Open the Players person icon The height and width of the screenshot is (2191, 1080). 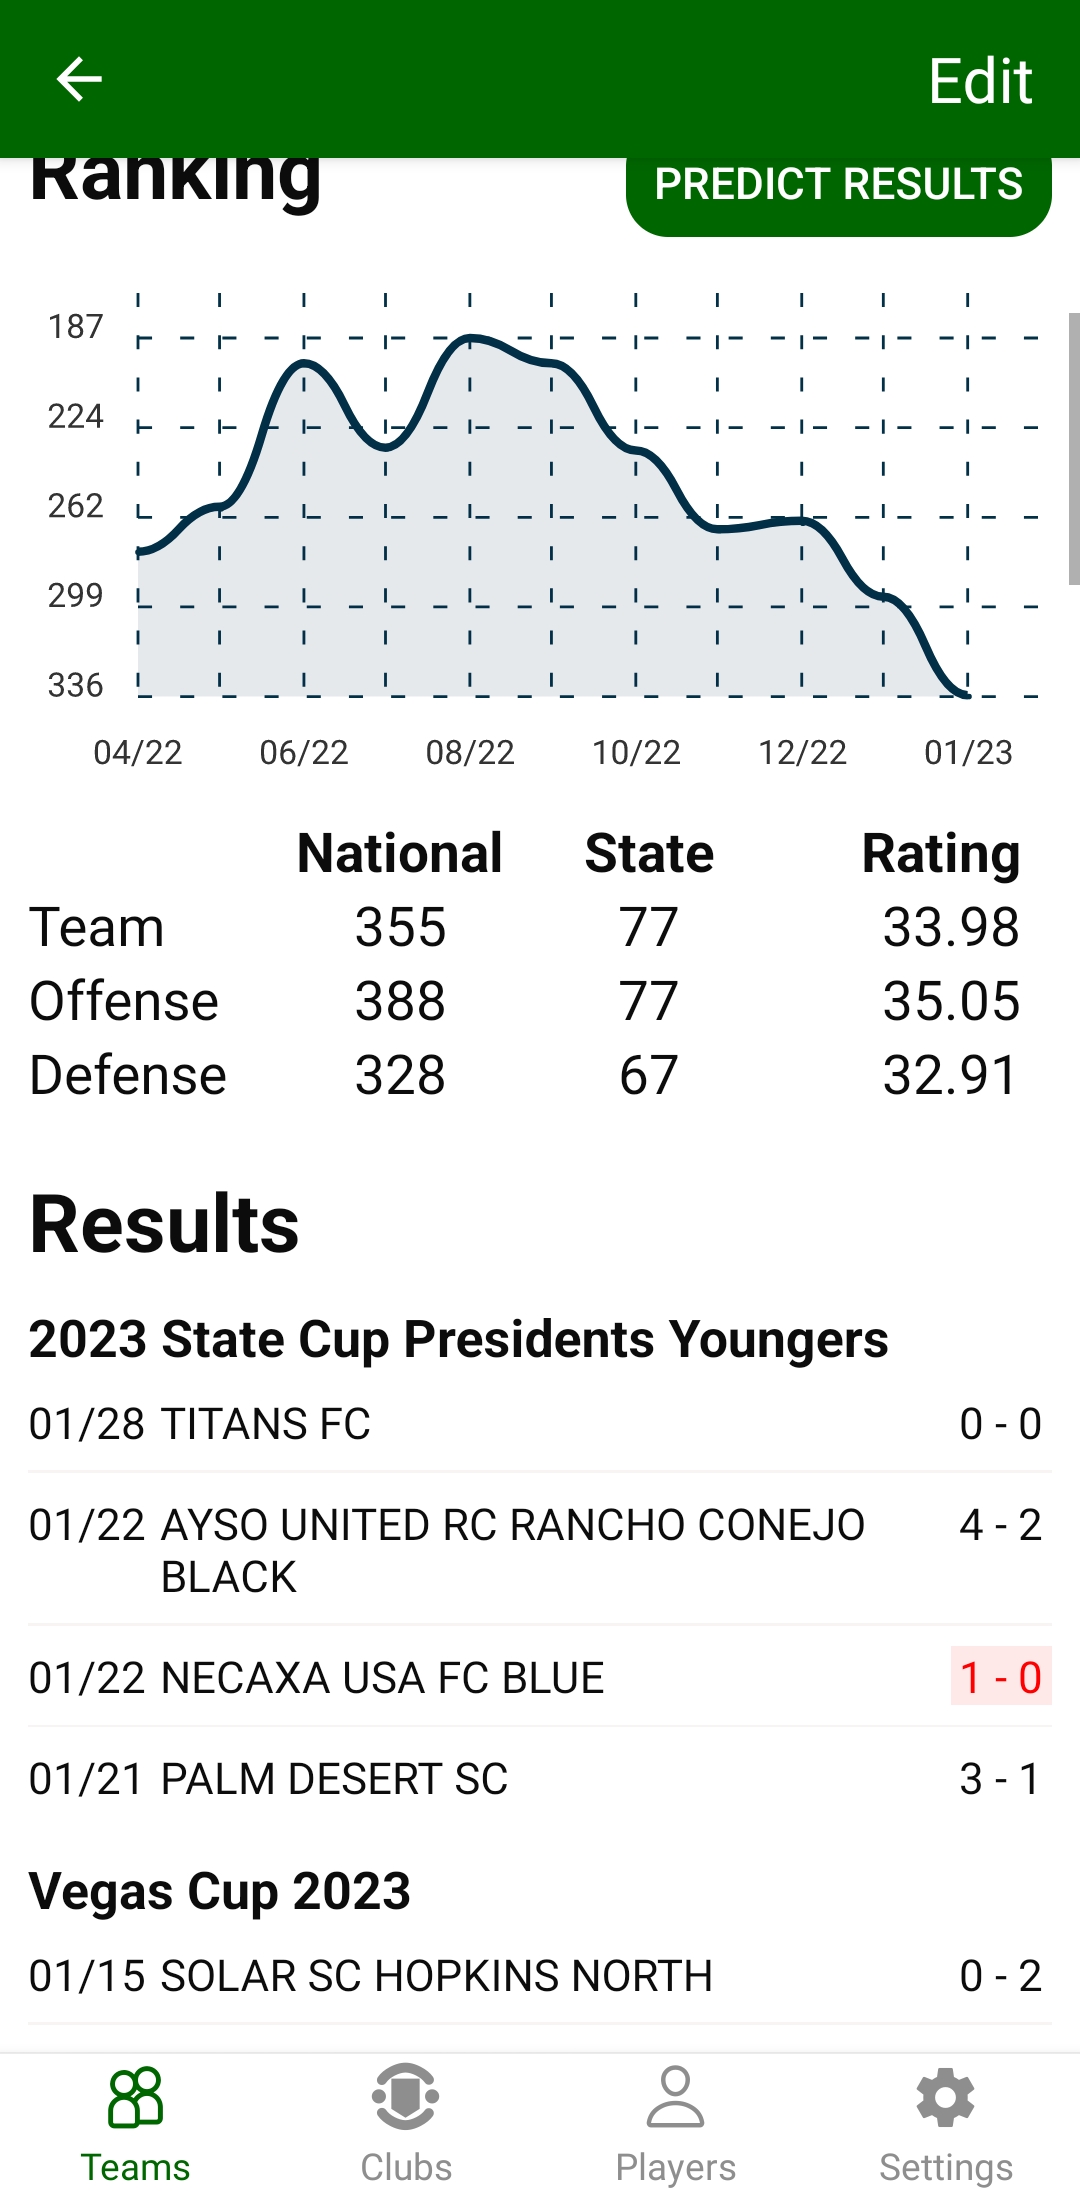(675, 2097)
